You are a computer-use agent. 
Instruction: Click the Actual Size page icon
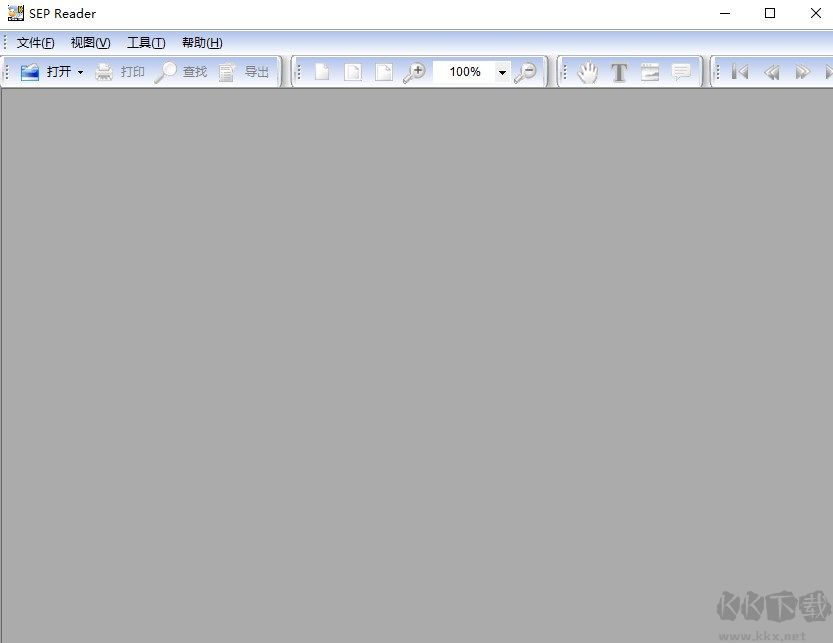(321, 71)
